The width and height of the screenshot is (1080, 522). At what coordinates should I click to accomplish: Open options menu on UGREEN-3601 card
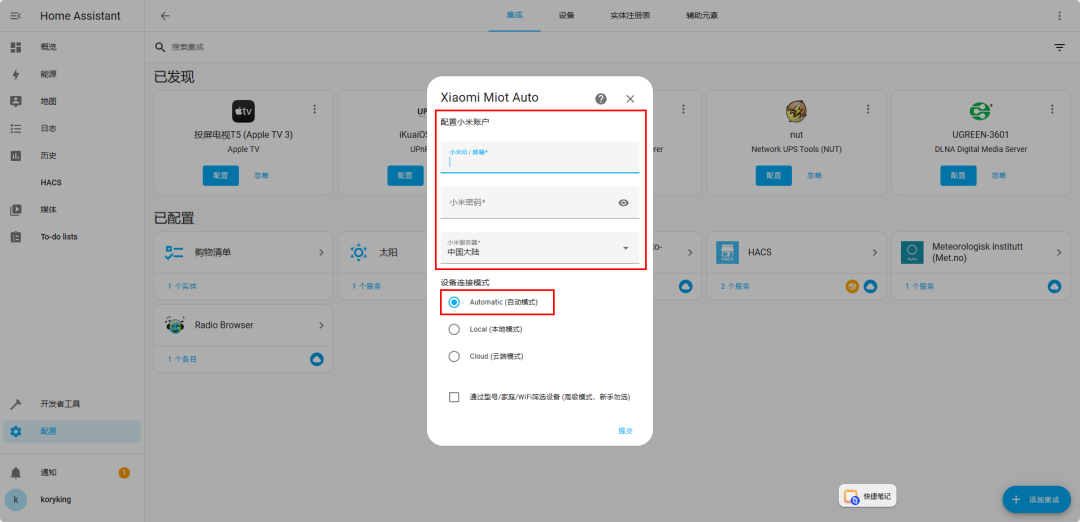point(1052,109)
